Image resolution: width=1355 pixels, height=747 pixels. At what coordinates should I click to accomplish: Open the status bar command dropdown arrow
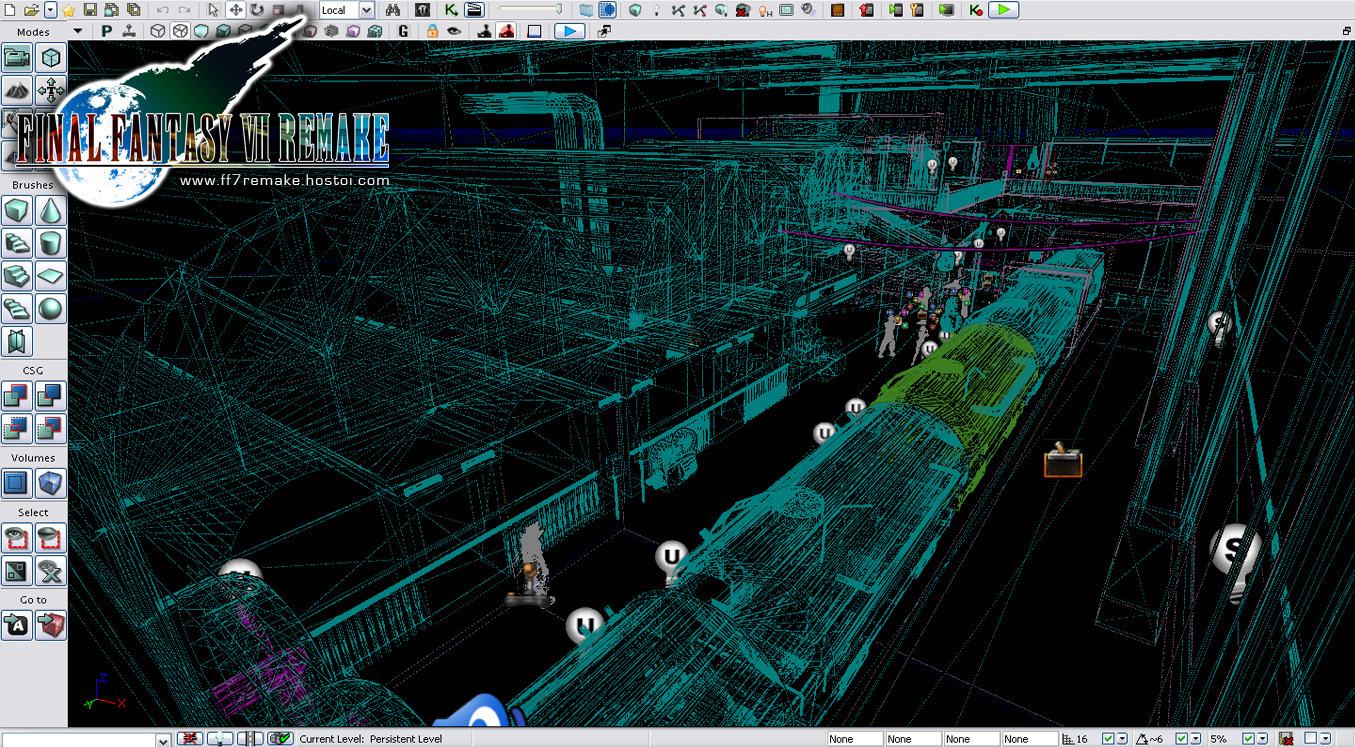point(163,739)
